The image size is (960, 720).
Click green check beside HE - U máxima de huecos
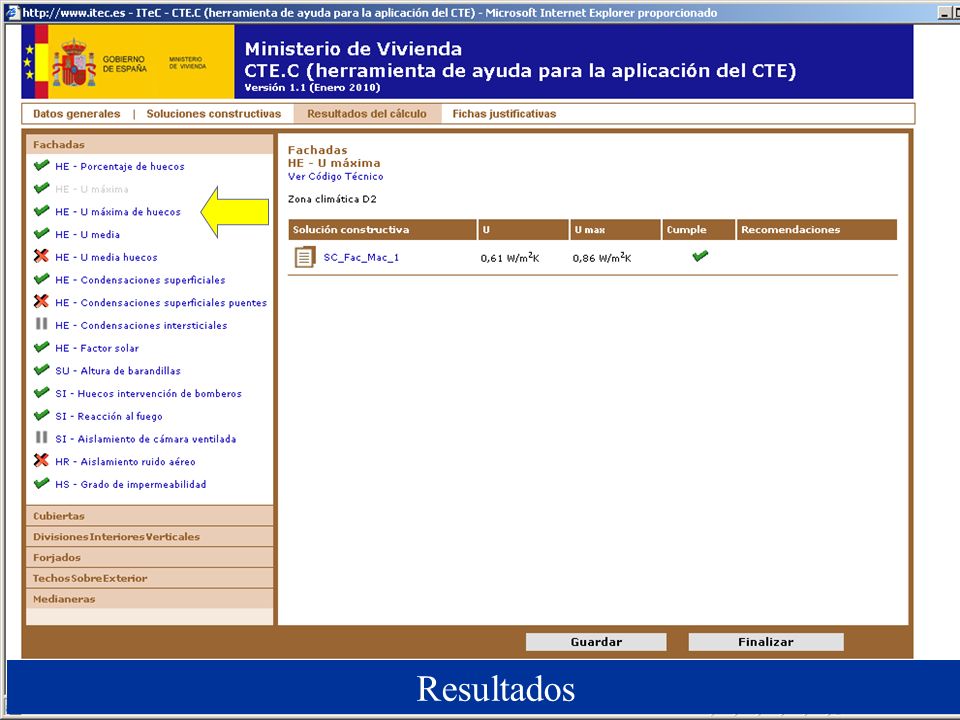pyautogui.click(x=42, y=211)
